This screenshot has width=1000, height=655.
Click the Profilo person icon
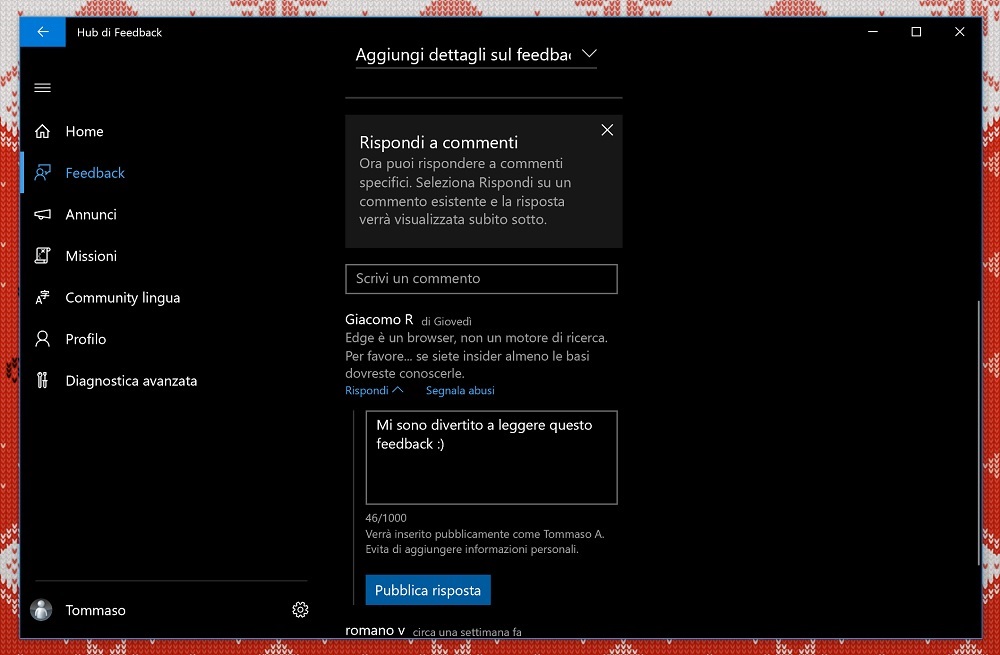click(43, 339)
